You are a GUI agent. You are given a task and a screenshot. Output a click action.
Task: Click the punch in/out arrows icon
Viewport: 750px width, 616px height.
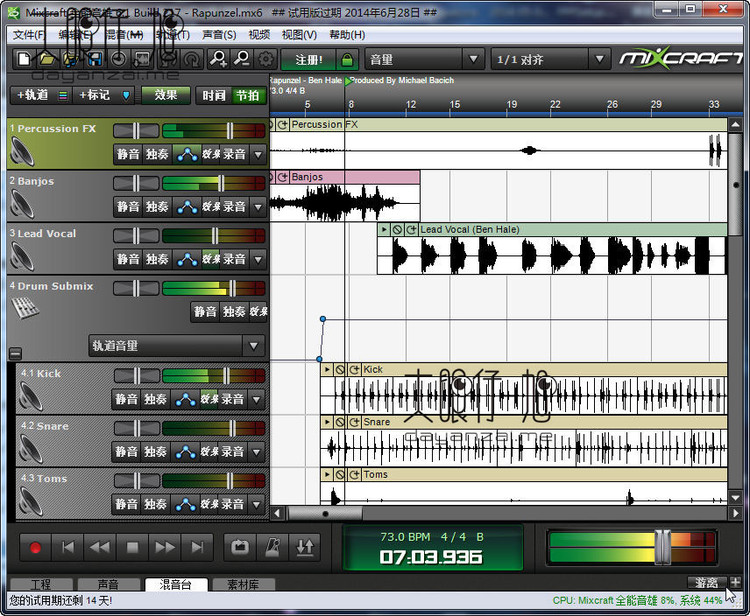(305, 547)
